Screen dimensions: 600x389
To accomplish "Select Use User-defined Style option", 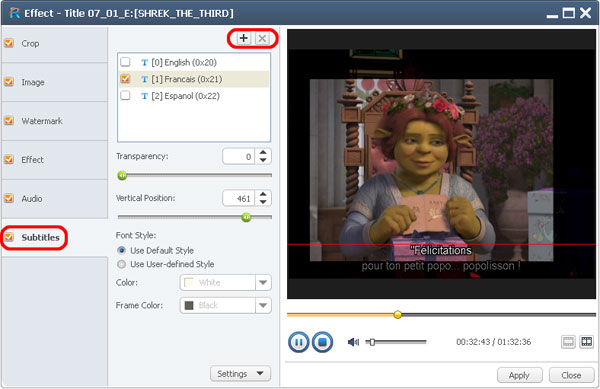I will (122, 264).
